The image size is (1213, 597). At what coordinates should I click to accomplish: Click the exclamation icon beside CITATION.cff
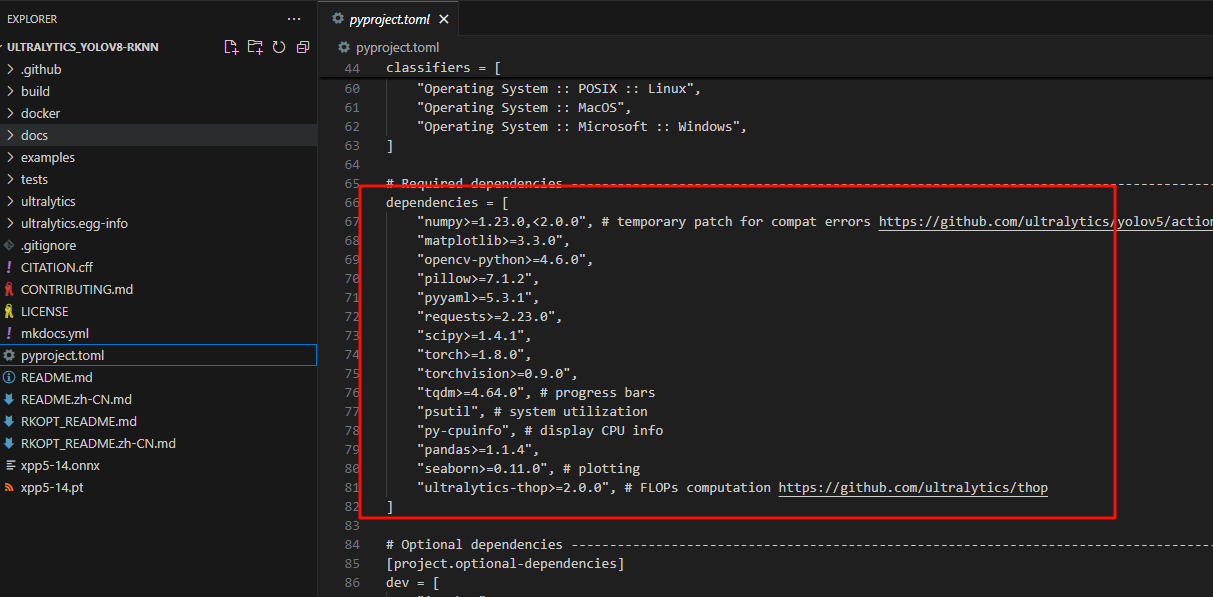[x=9, y=267]
